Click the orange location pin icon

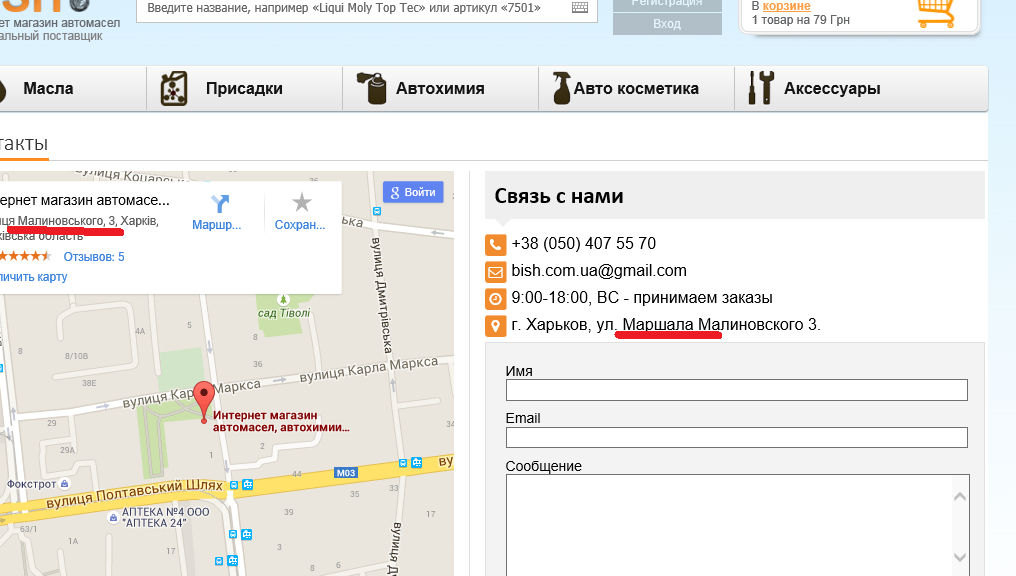pyautogui.click(x=495, y=326)
